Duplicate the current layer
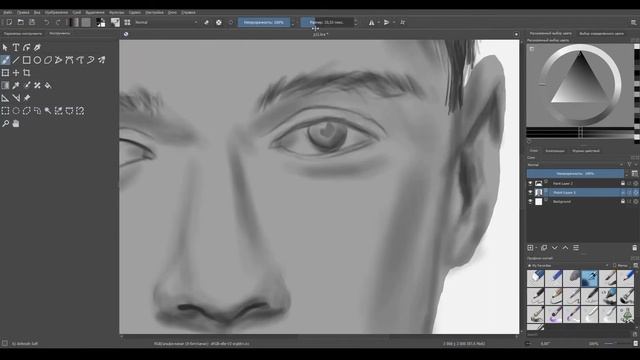 click(x=544, y=248)
